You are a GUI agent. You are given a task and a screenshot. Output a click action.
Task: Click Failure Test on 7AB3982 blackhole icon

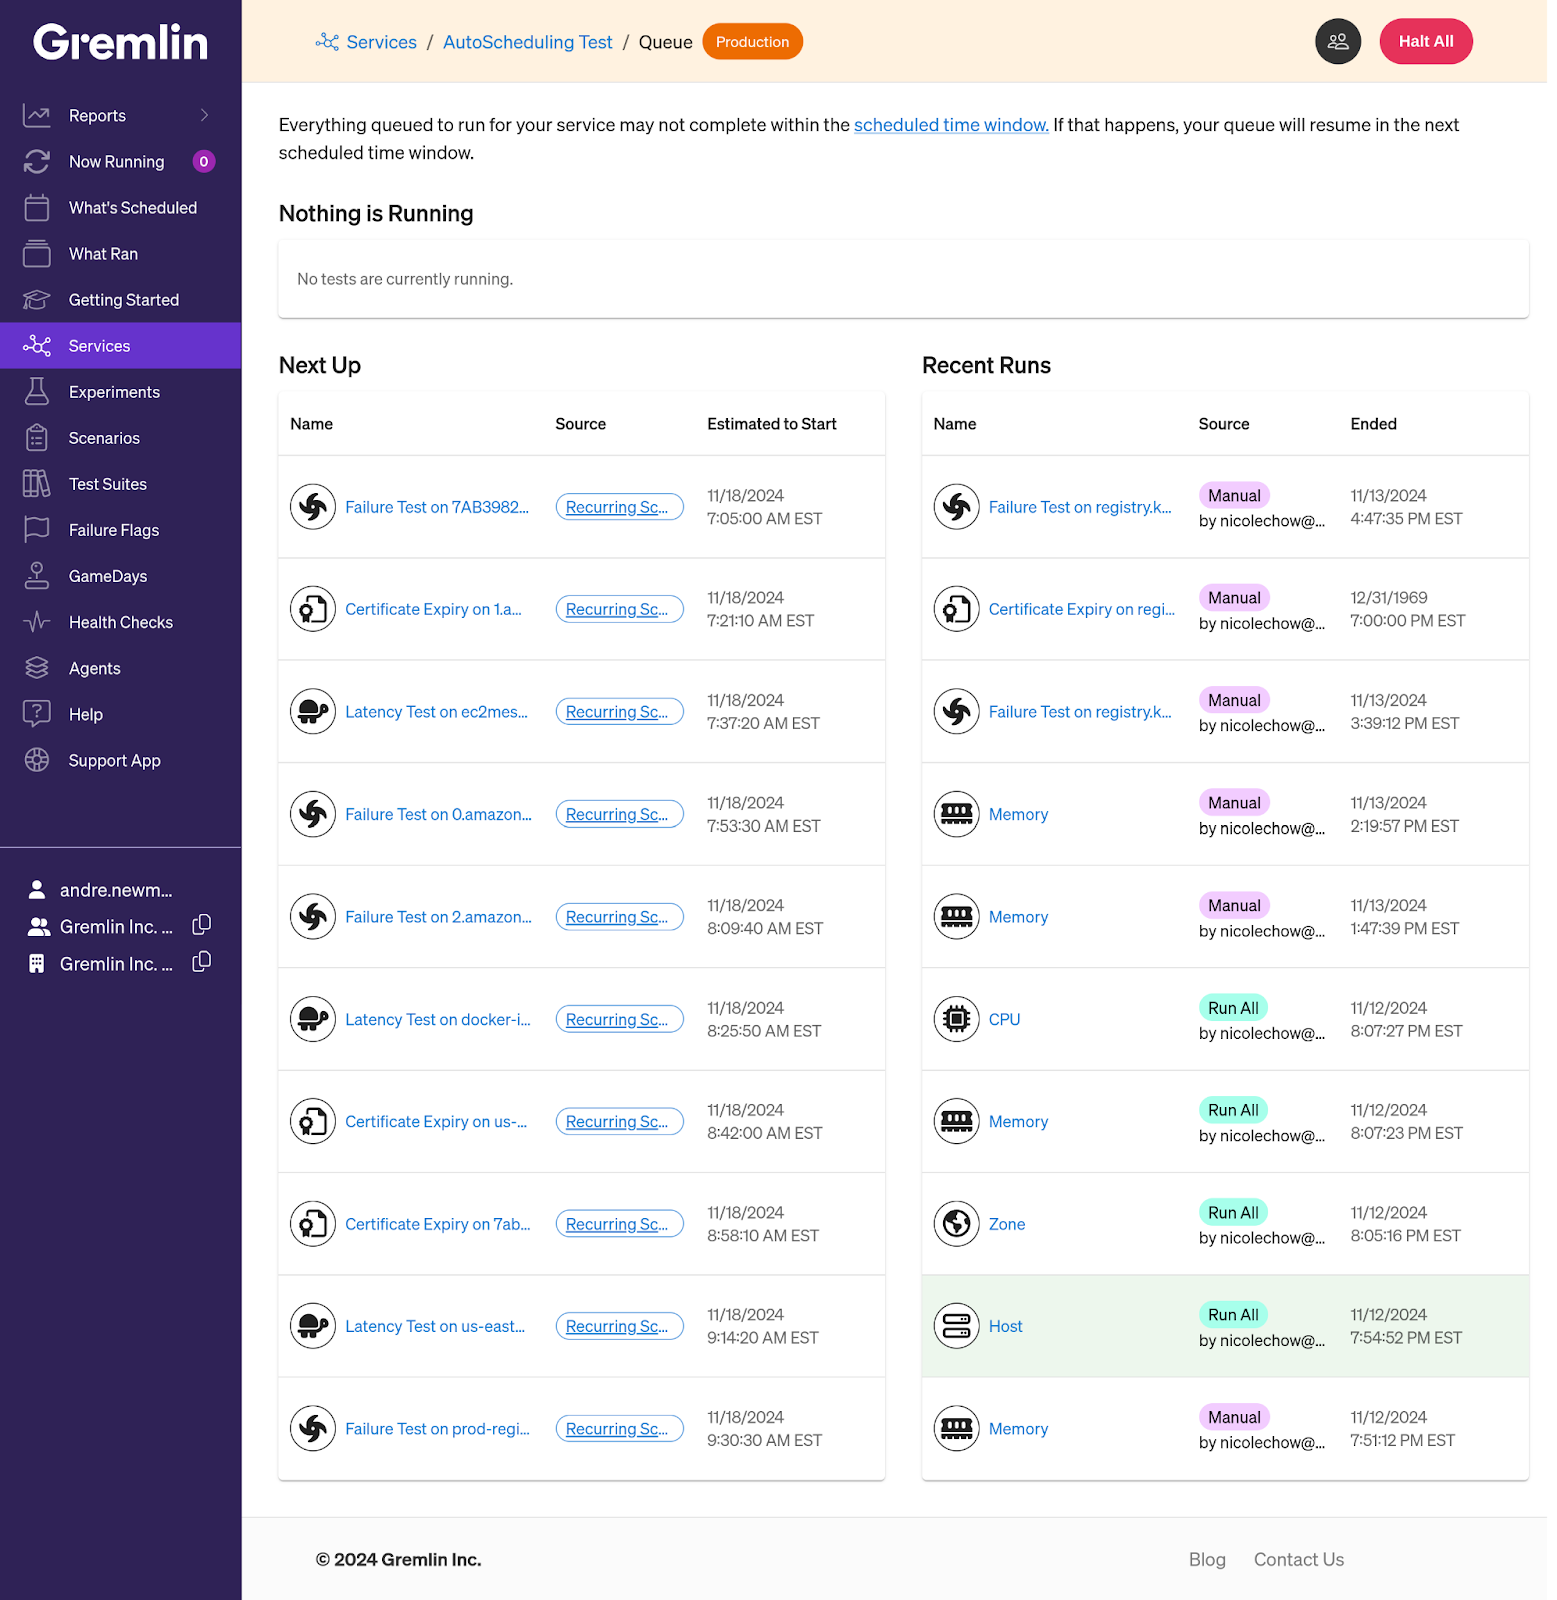(313, 507)
